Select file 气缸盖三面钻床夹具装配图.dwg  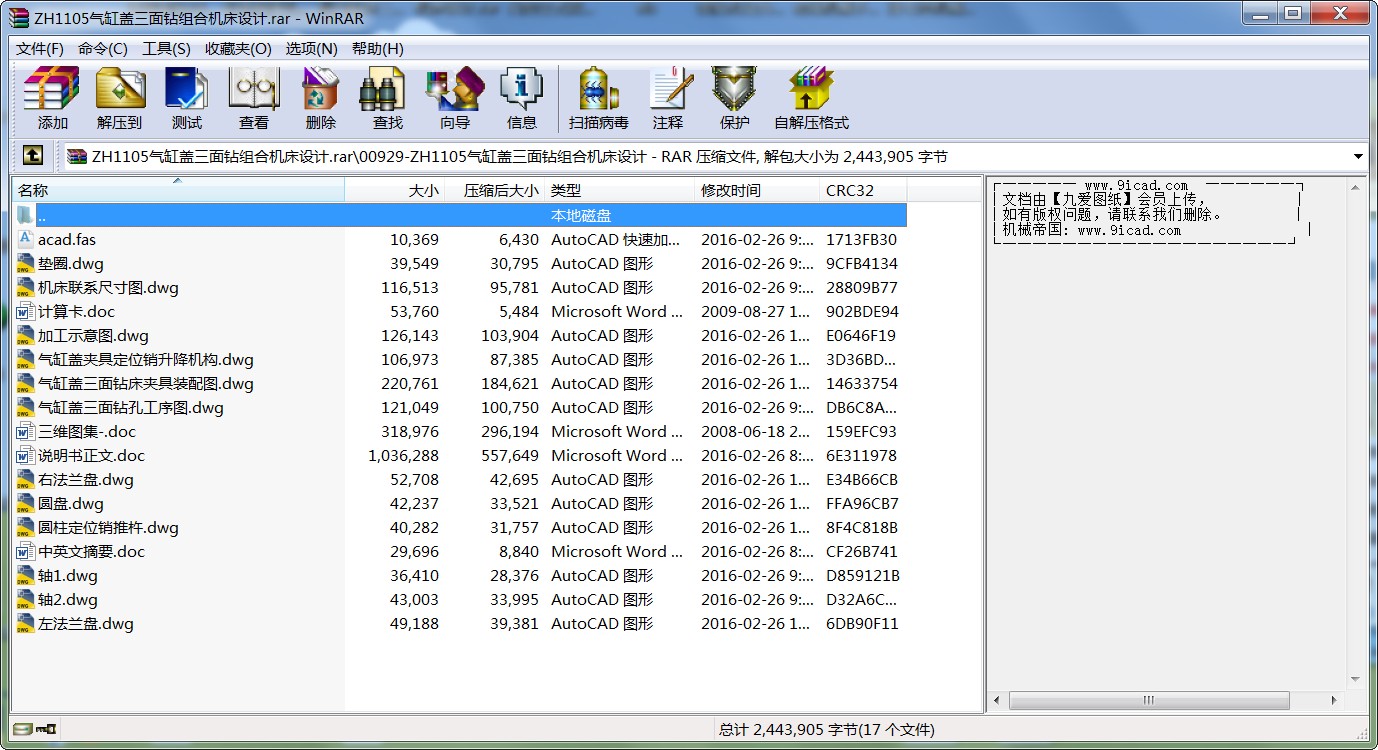tap(146, 383)
